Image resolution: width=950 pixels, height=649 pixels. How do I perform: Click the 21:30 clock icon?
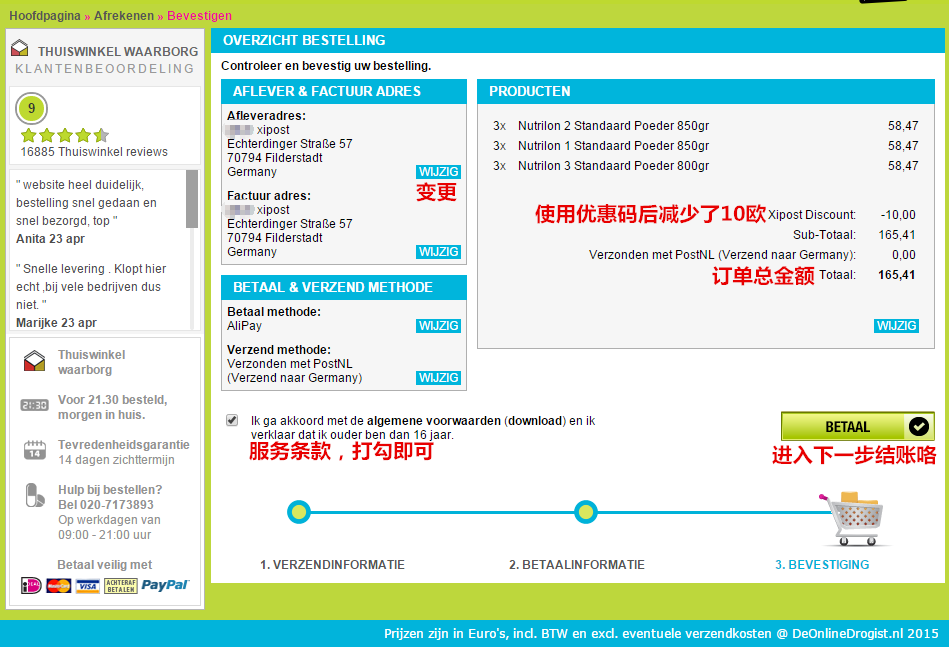coord(34,405)
